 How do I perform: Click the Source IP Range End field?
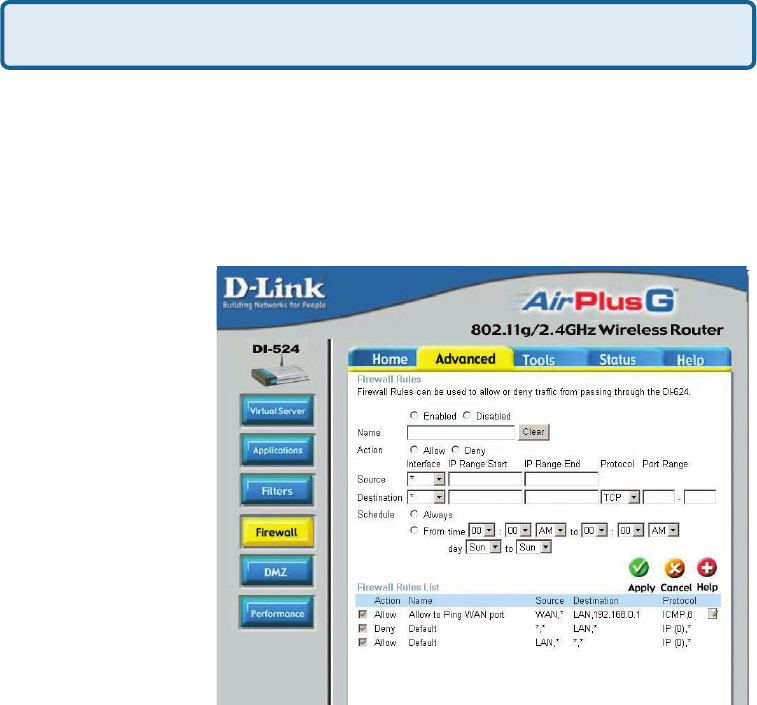pyautogui.click(x=561, y=479)
